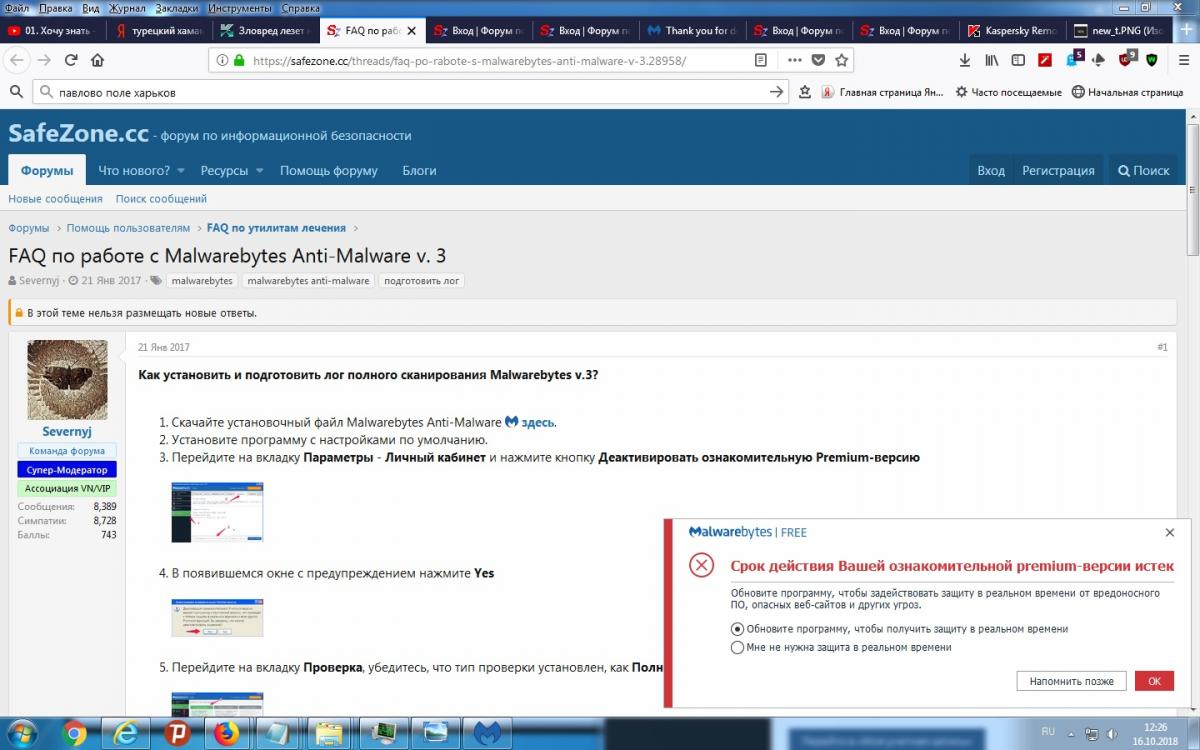1200x750 pixels.
Task: Switch to the 'Блоги' nav tab
Action: click(419, 170)
